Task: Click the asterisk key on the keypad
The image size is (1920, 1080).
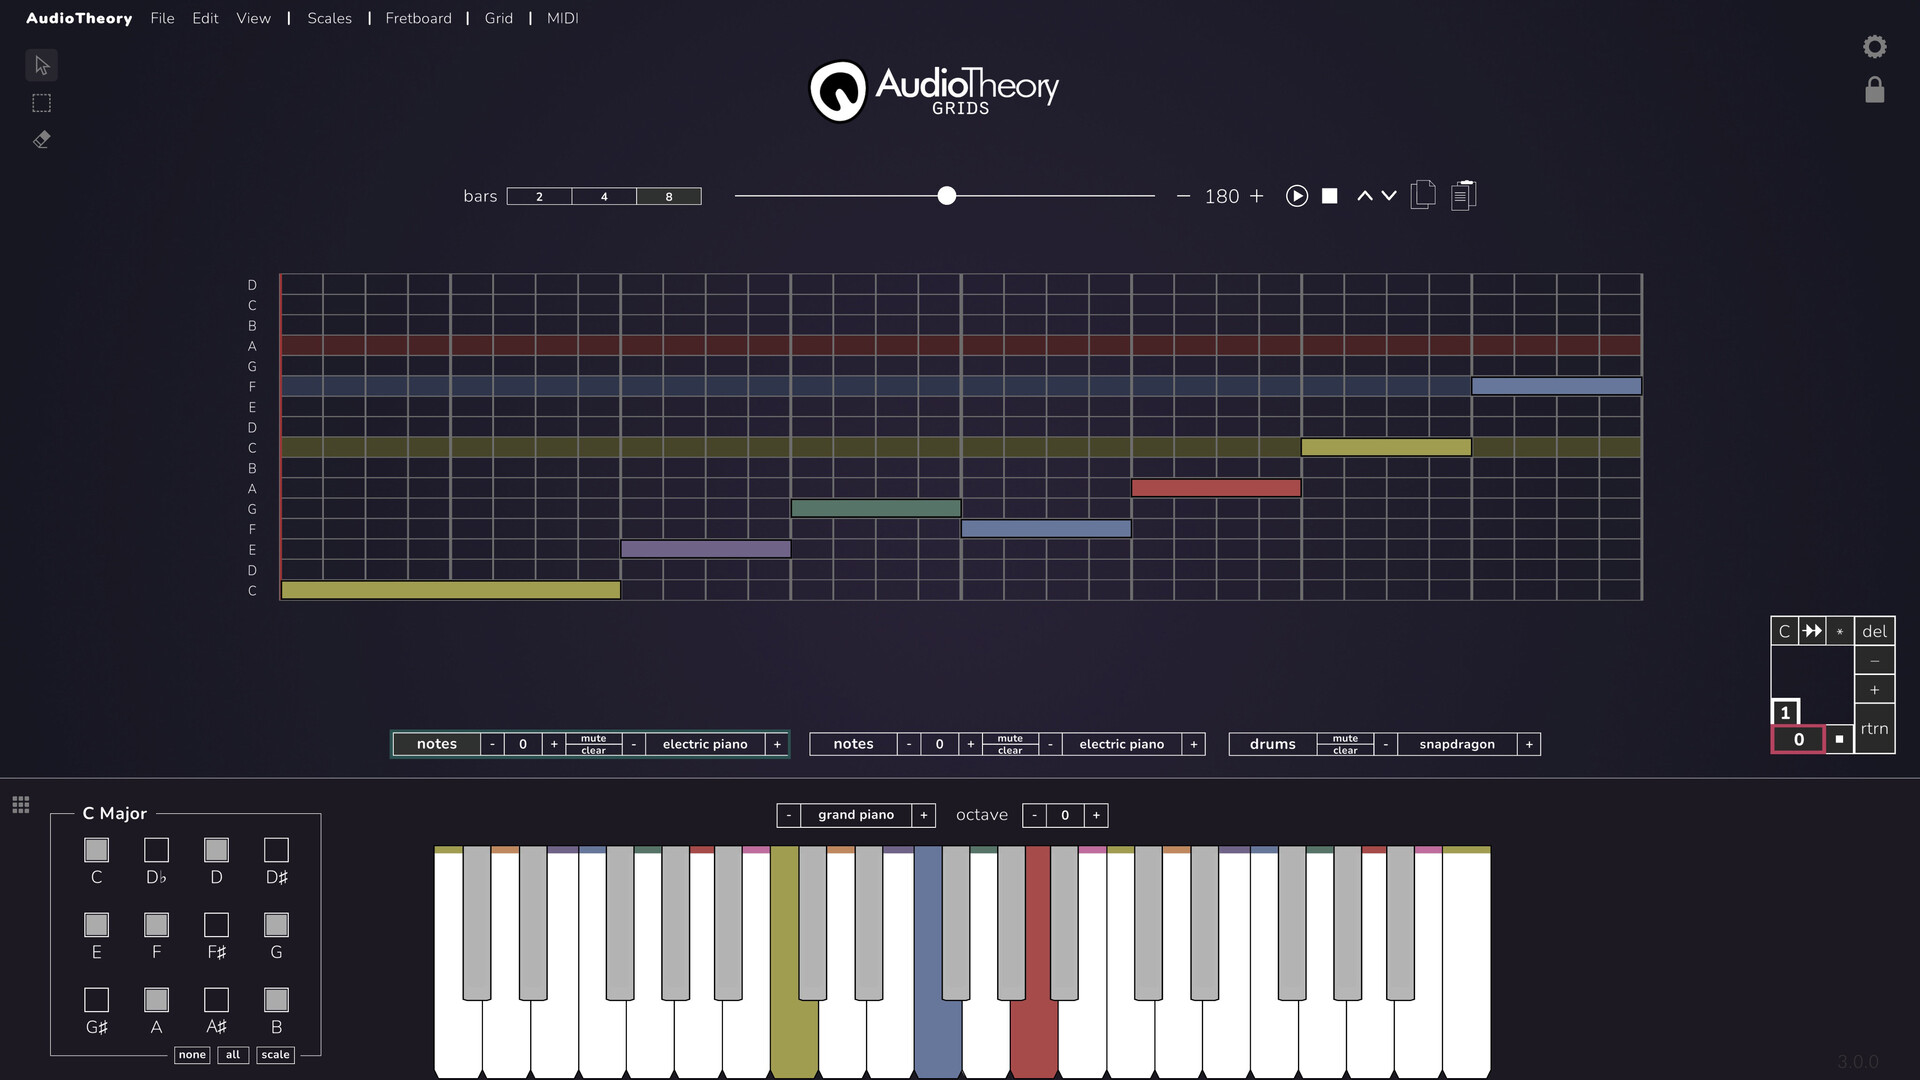Action: [x=1840, y=631]
